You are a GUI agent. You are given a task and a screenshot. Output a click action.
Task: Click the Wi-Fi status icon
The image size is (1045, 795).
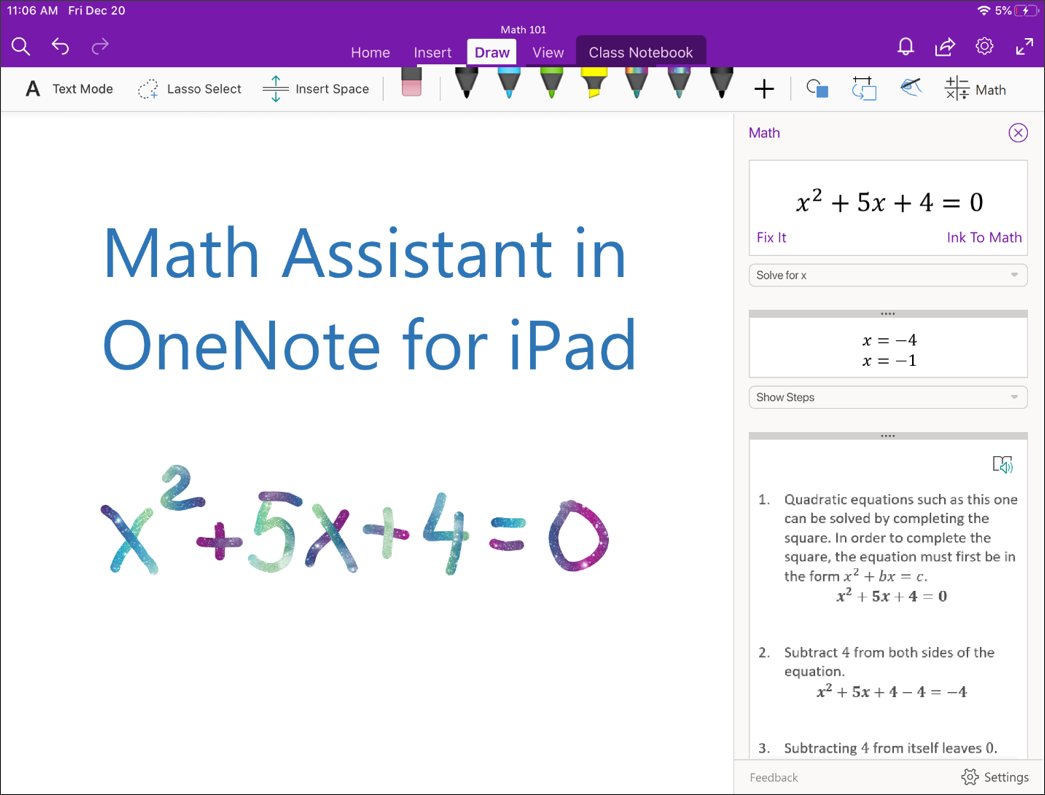pyautogui.click(x=984, y=11)
